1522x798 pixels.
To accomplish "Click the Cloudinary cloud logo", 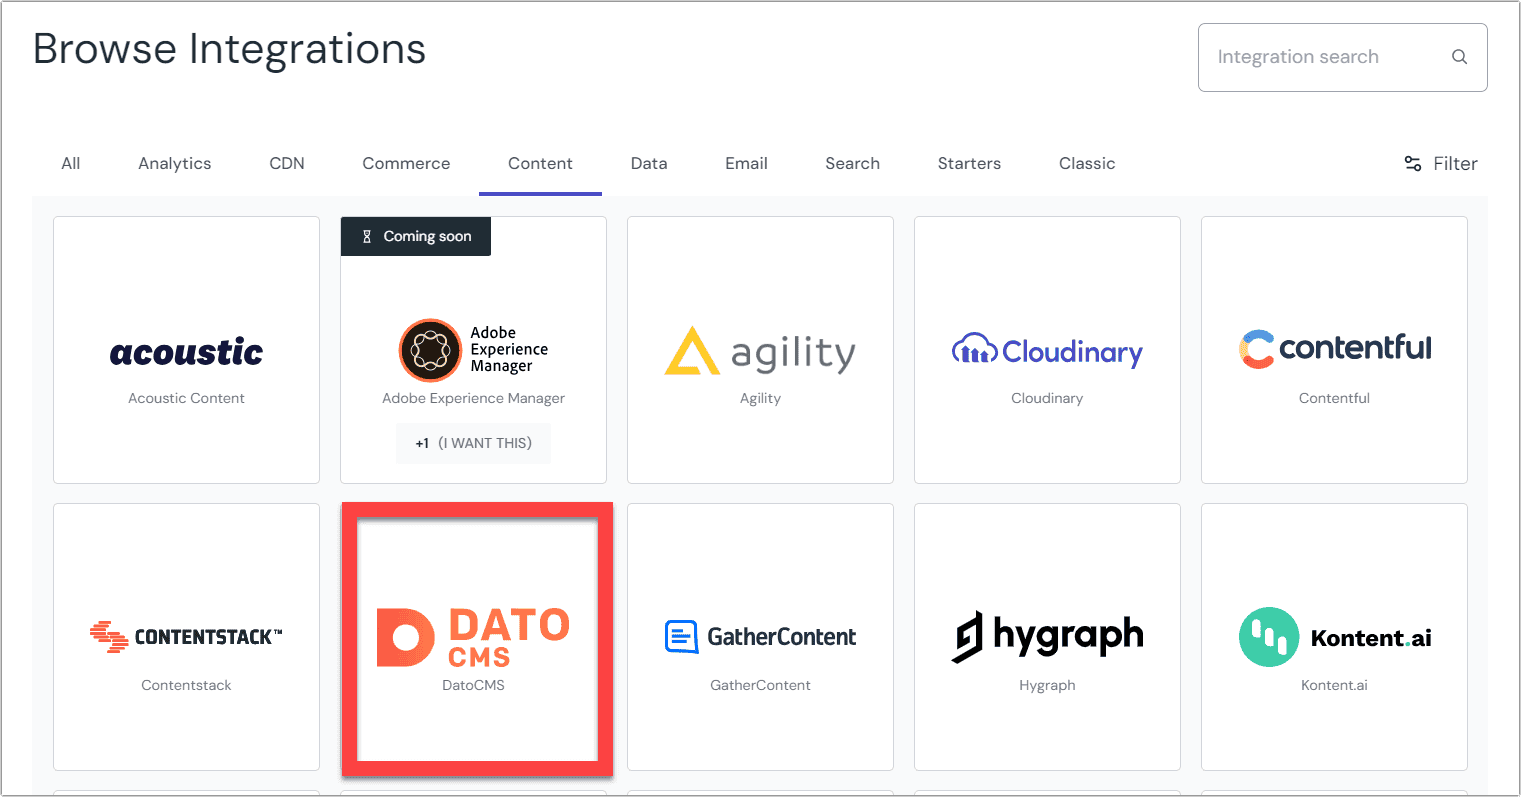I will 974,349.
